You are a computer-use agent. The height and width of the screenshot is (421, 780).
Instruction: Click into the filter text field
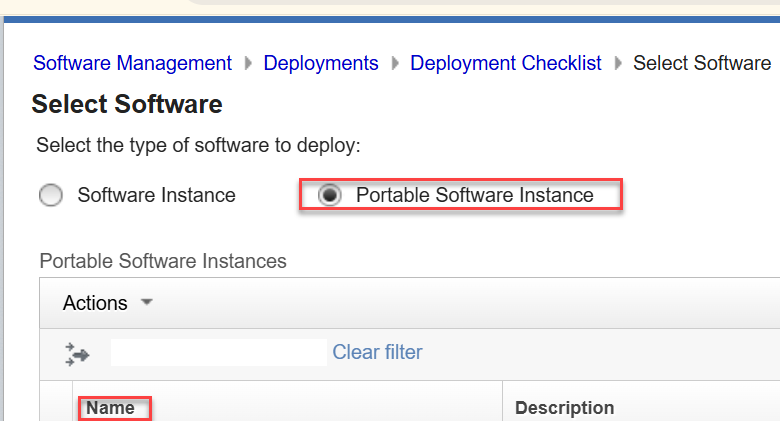pos(218,352)
